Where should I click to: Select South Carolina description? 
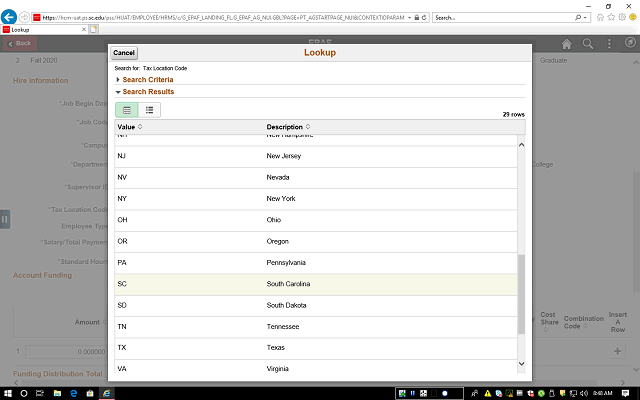289,284
